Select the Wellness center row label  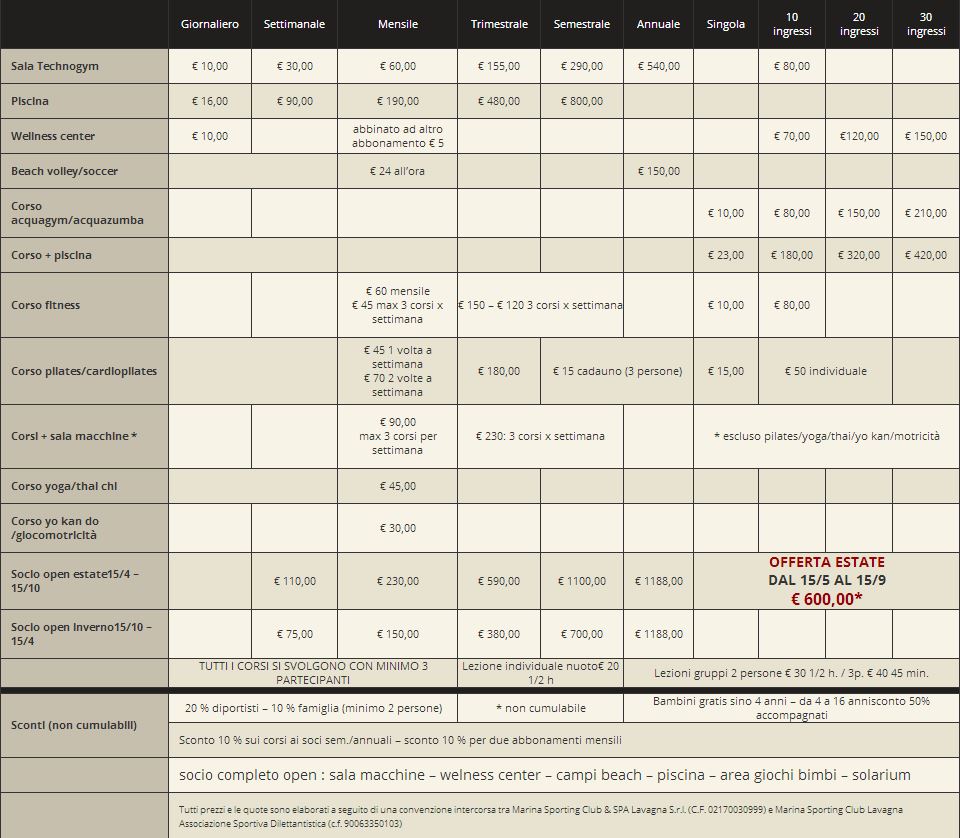click(x=53, y=136)
